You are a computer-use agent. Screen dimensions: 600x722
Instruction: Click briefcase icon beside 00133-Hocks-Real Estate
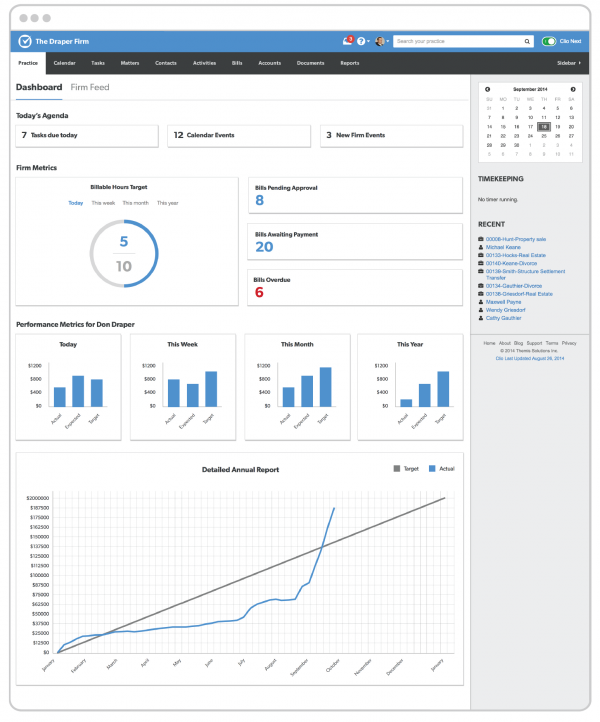pos(481,255)
